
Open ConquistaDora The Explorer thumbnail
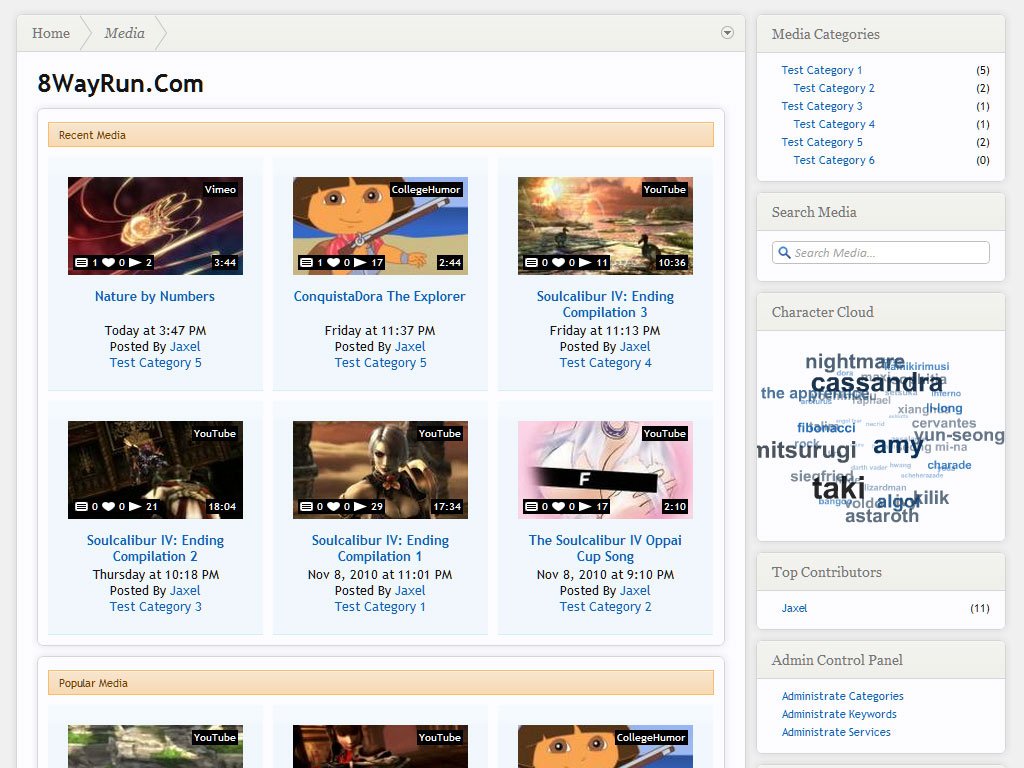pyautogui.click(x=380, y=226)
